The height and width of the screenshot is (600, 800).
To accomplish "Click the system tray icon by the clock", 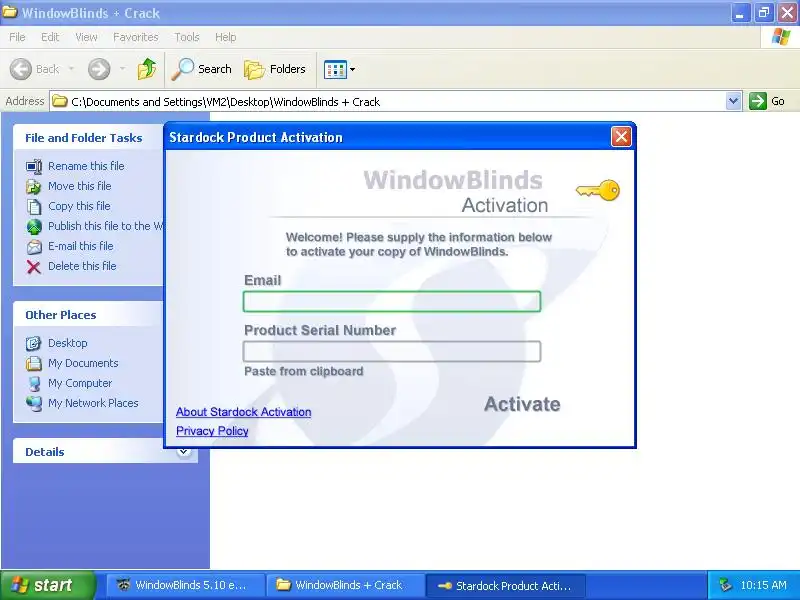I will pos(724,585).
